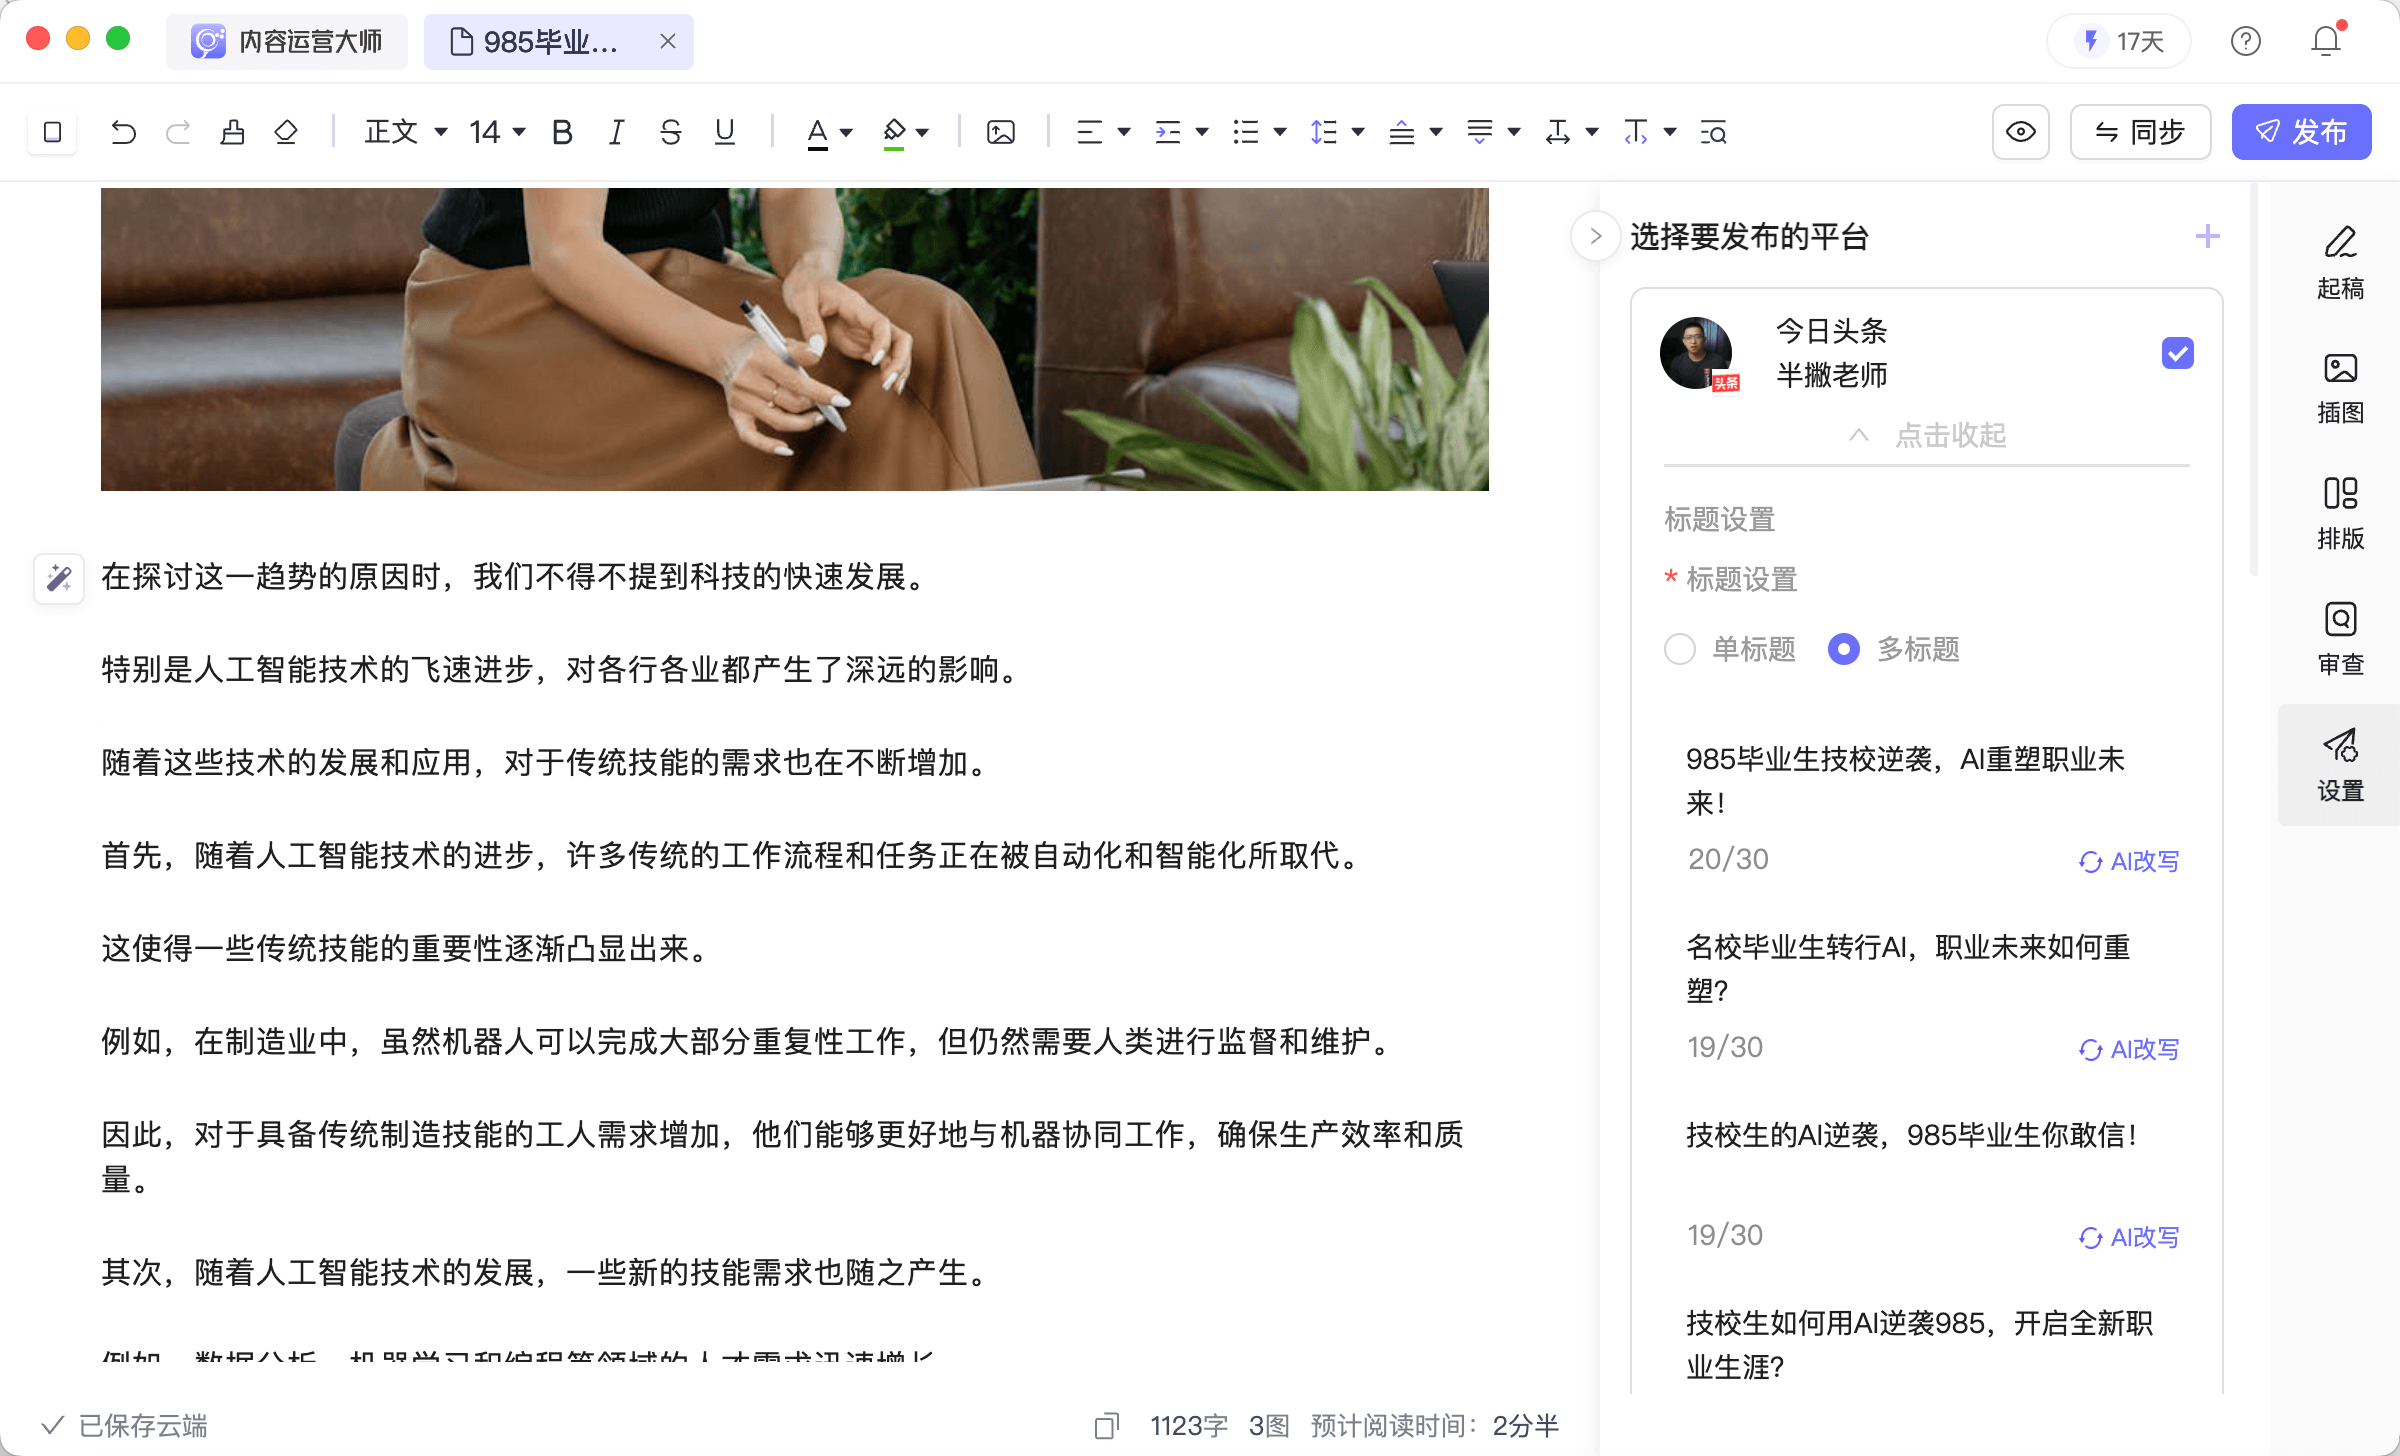This screenshot has height=1456, width=2400.
Task: Select 单标题 radio option
Action: click(1680, 649)
